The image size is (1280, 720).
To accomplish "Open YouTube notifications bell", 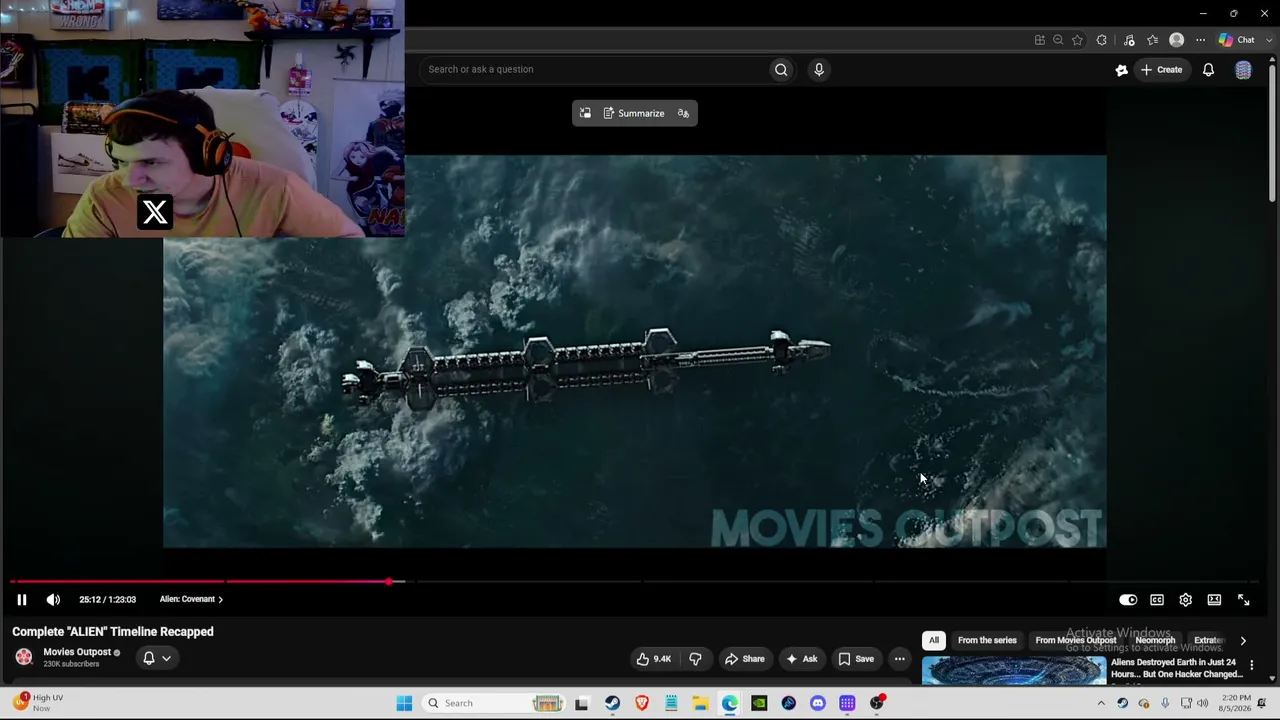I will click(x=1208, y=69).
